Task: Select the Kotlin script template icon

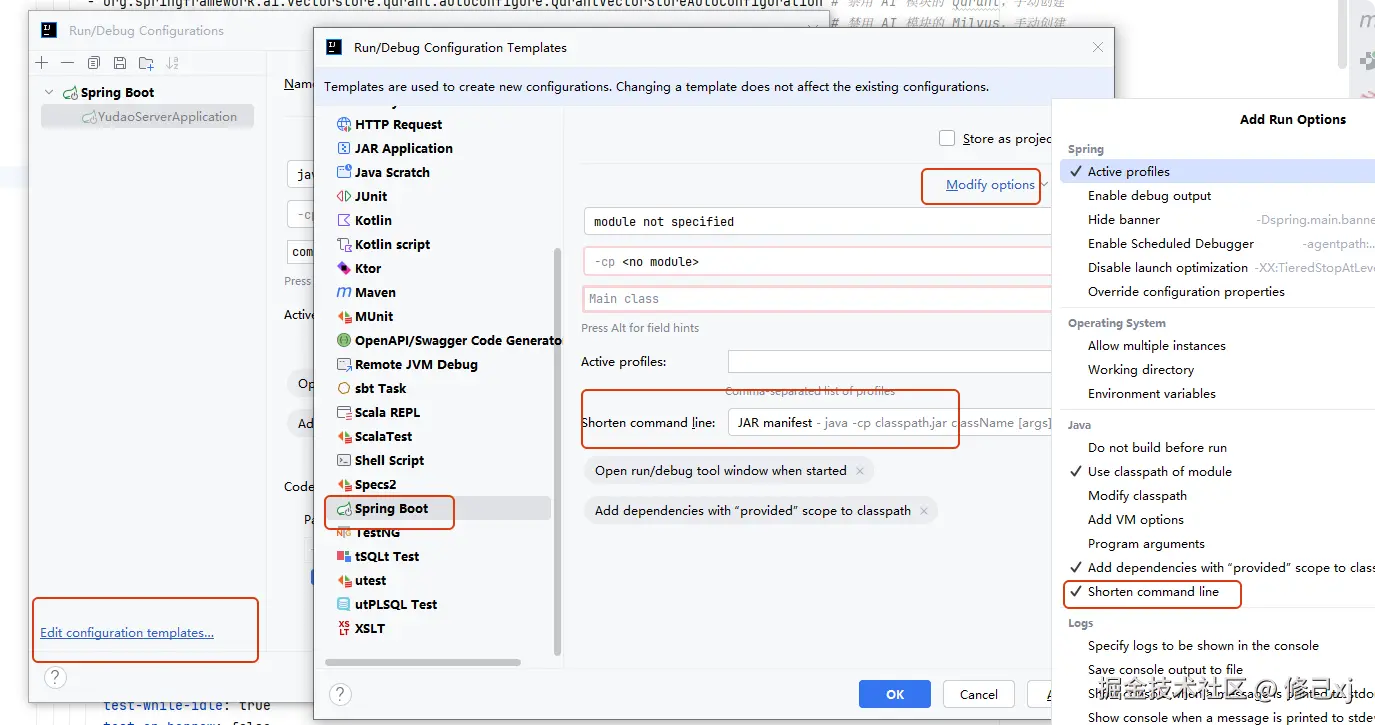Action: (344, 245)
